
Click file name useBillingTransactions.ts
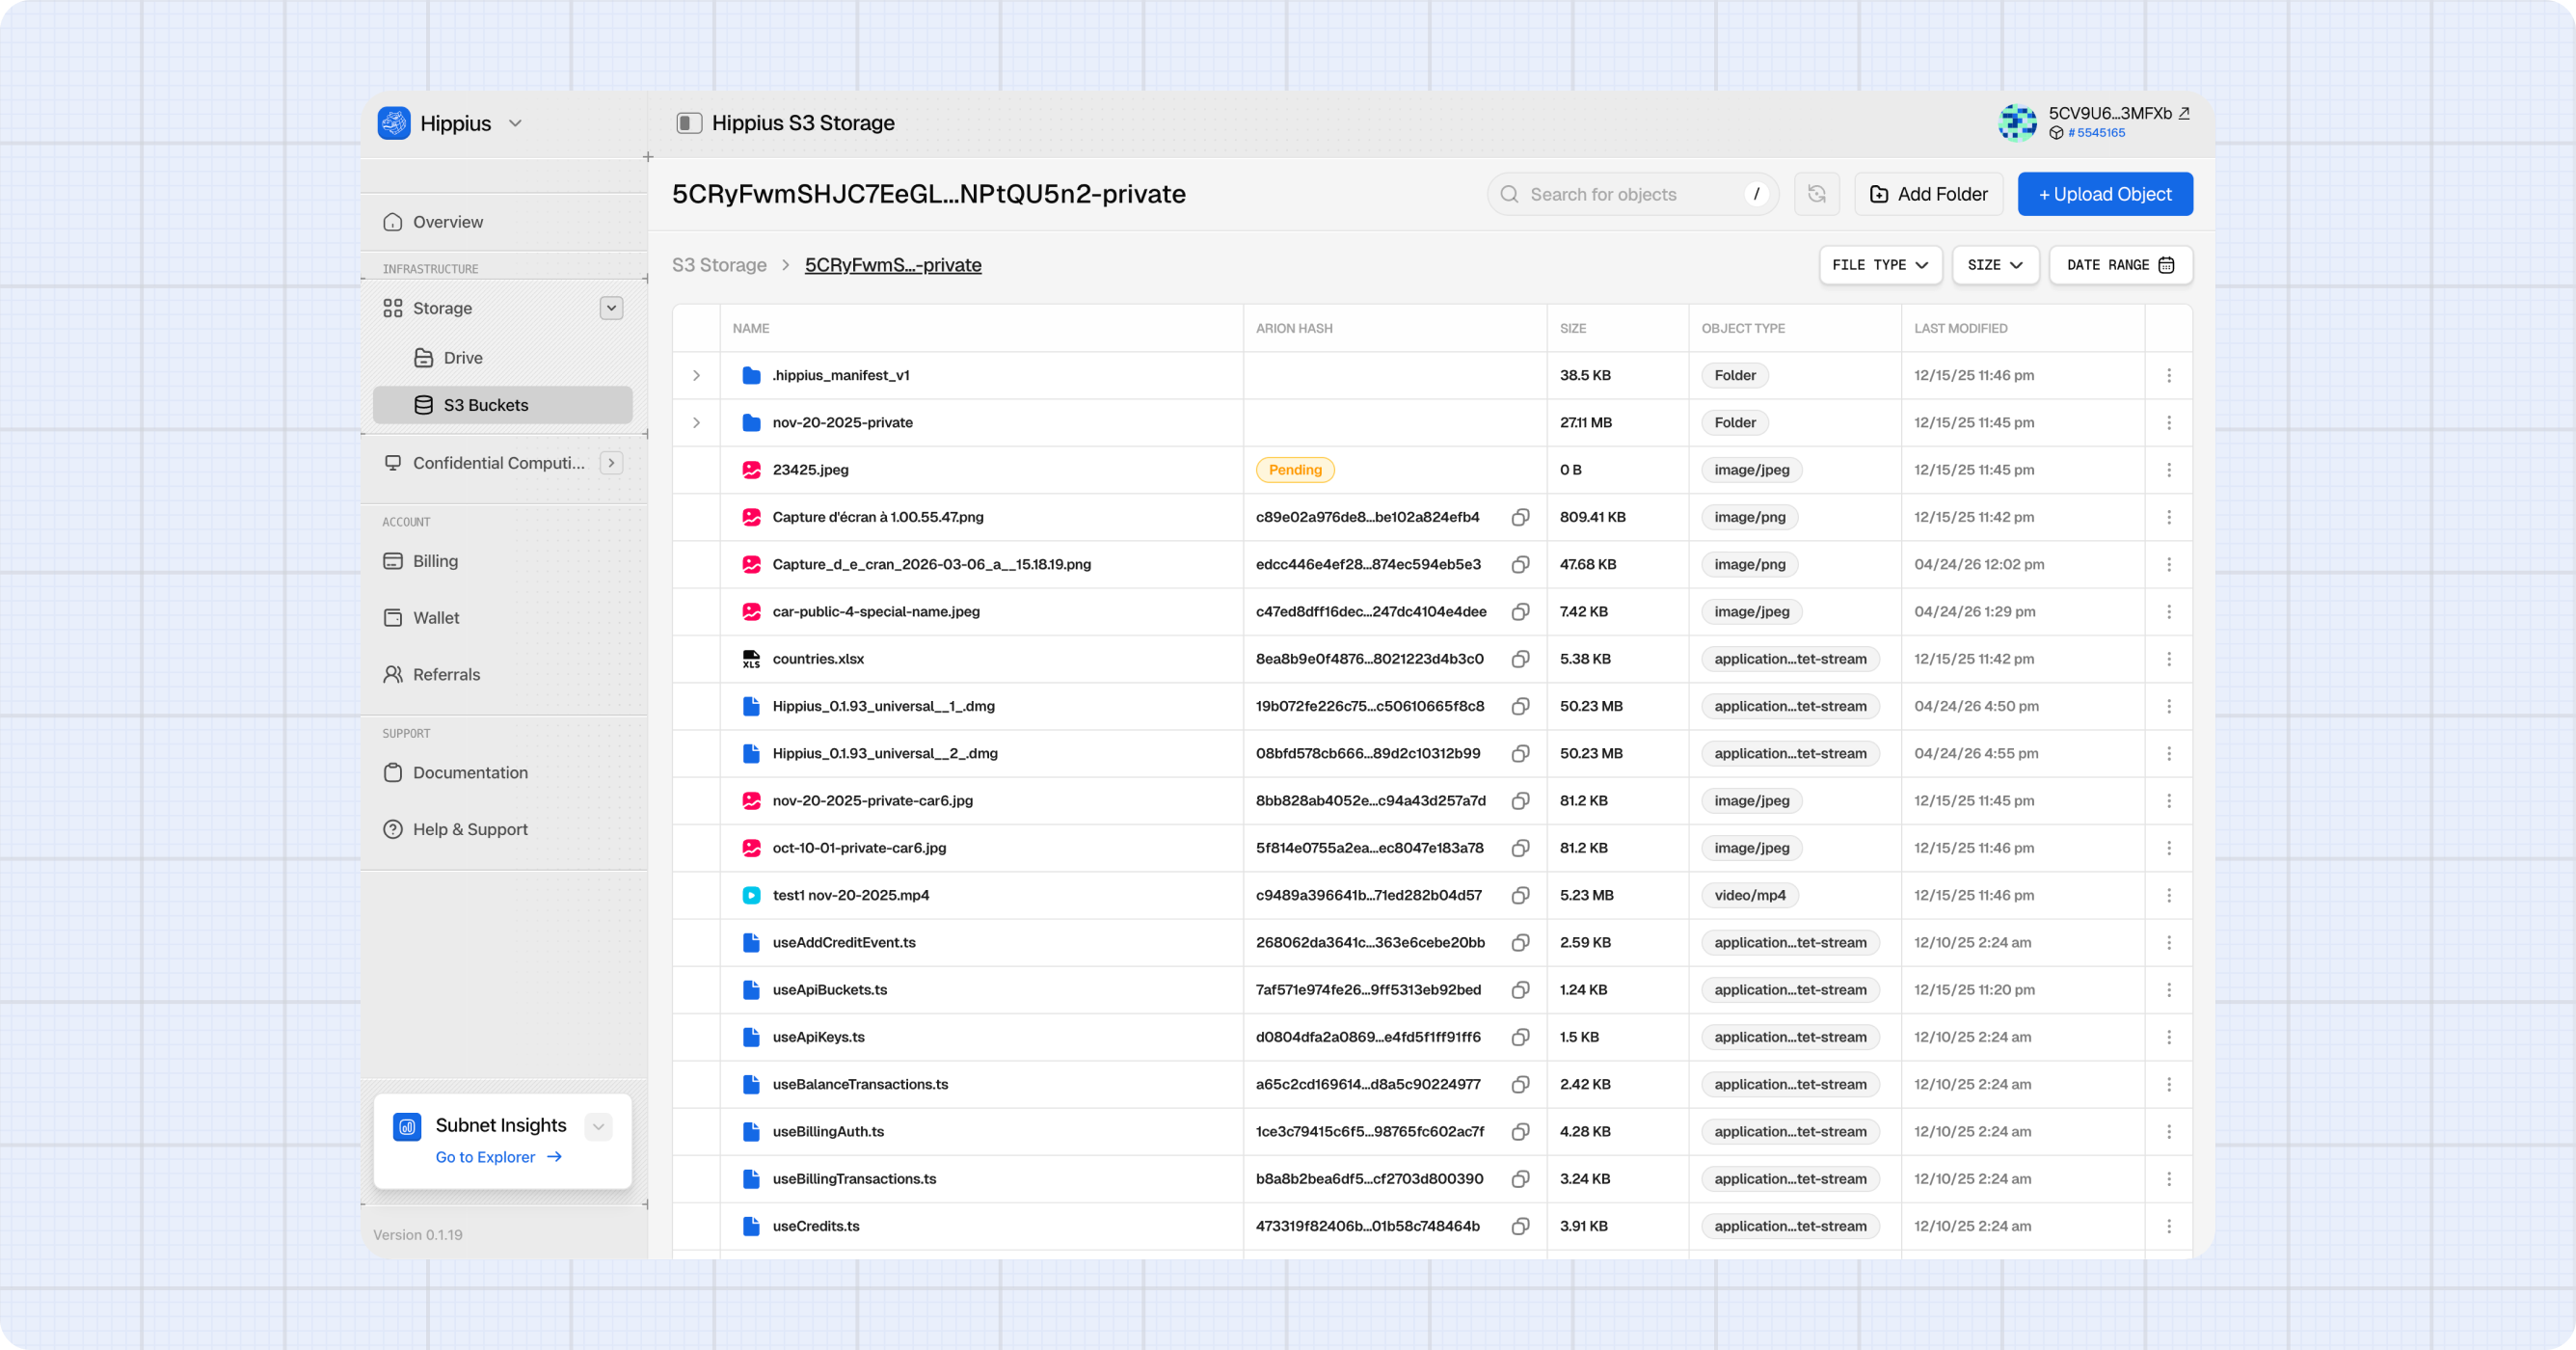click(854, 1178)
